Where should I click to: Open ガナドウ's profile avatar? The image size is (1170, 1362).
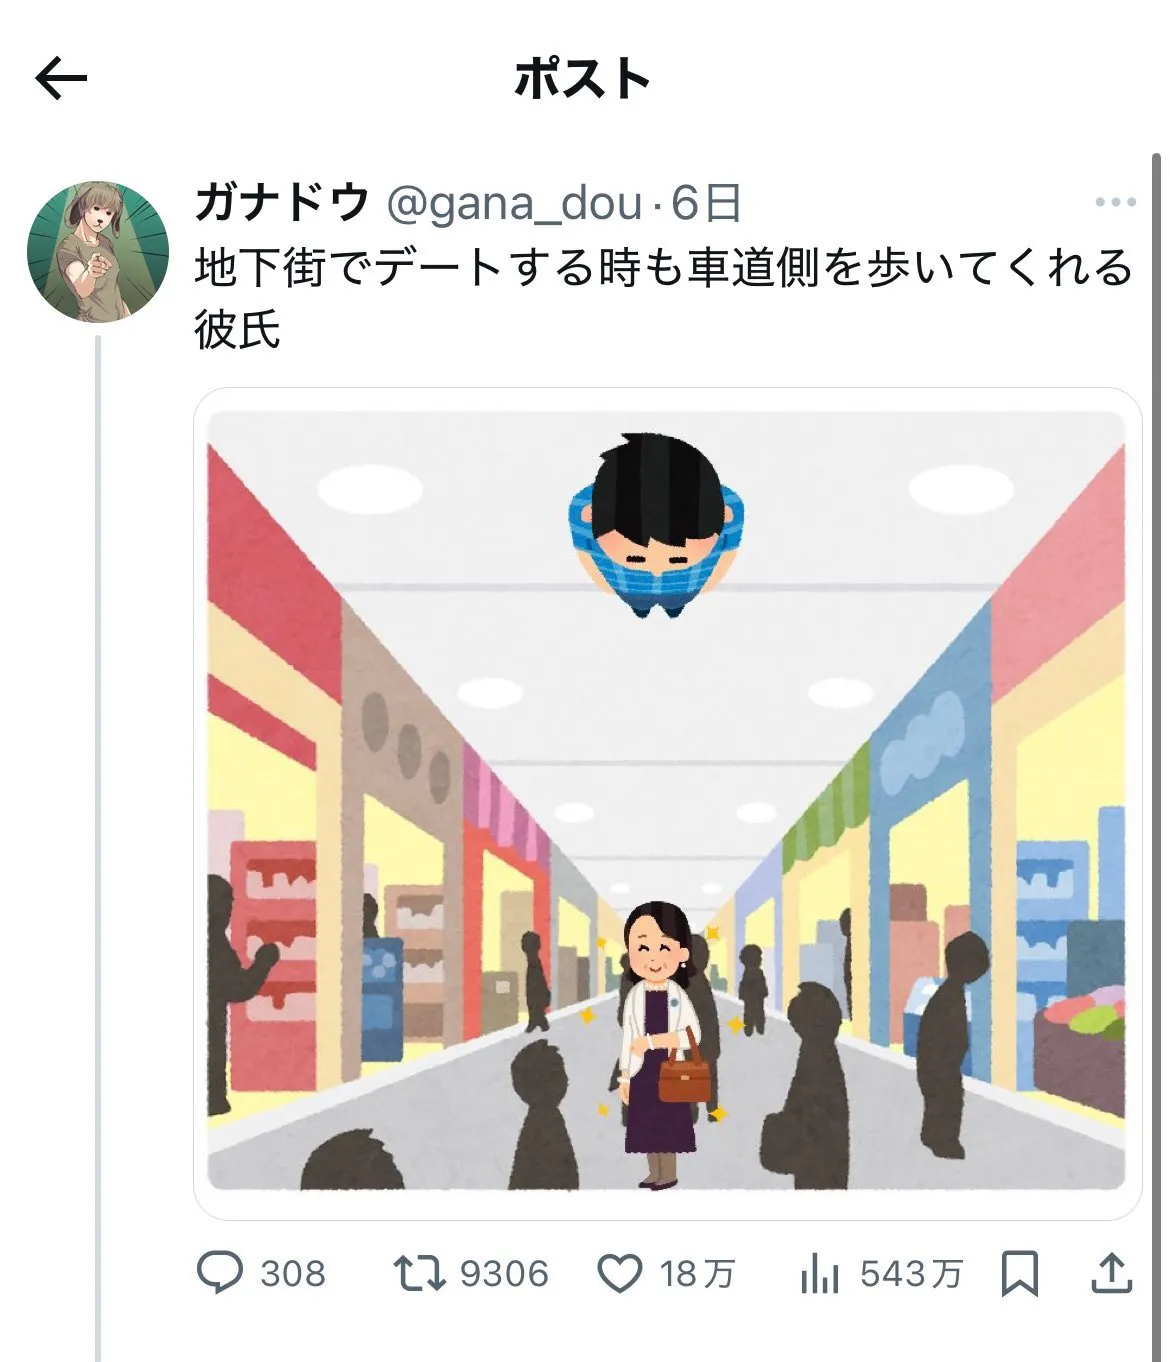click(x=98, y=251)
